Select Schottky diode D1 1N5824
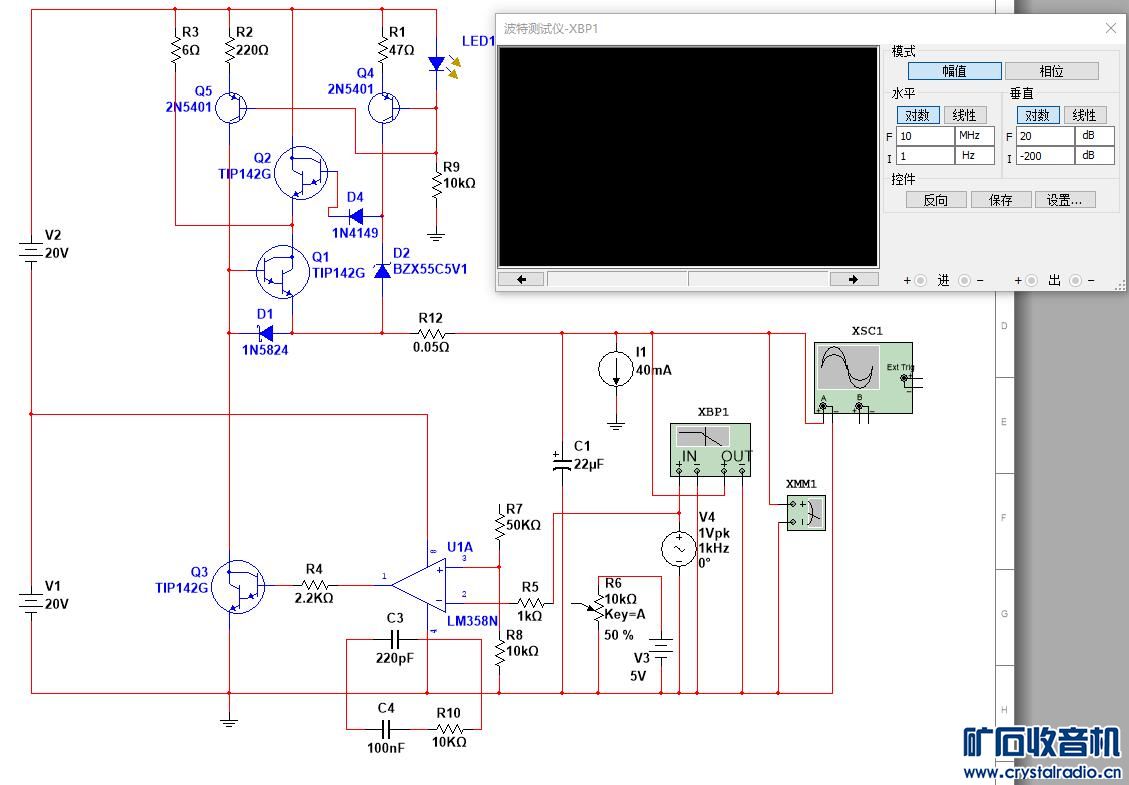The image size is (1129, 785). click(x=266, y=333)
